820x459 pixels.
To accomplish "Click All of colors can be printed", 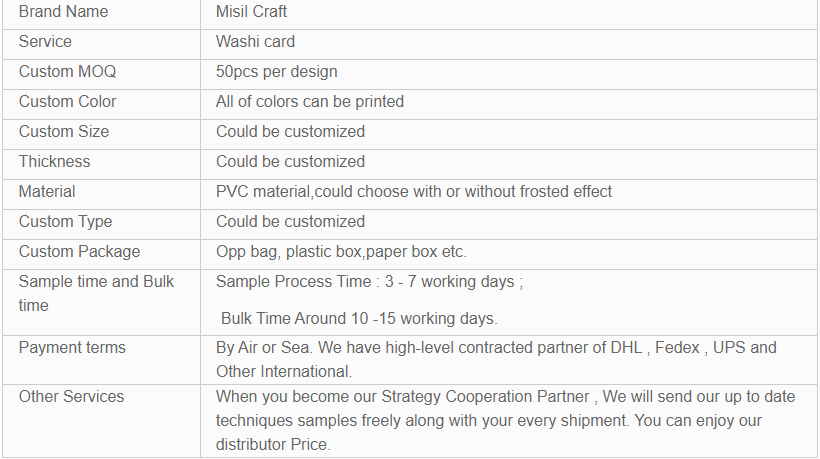I will tap(310, 101).
